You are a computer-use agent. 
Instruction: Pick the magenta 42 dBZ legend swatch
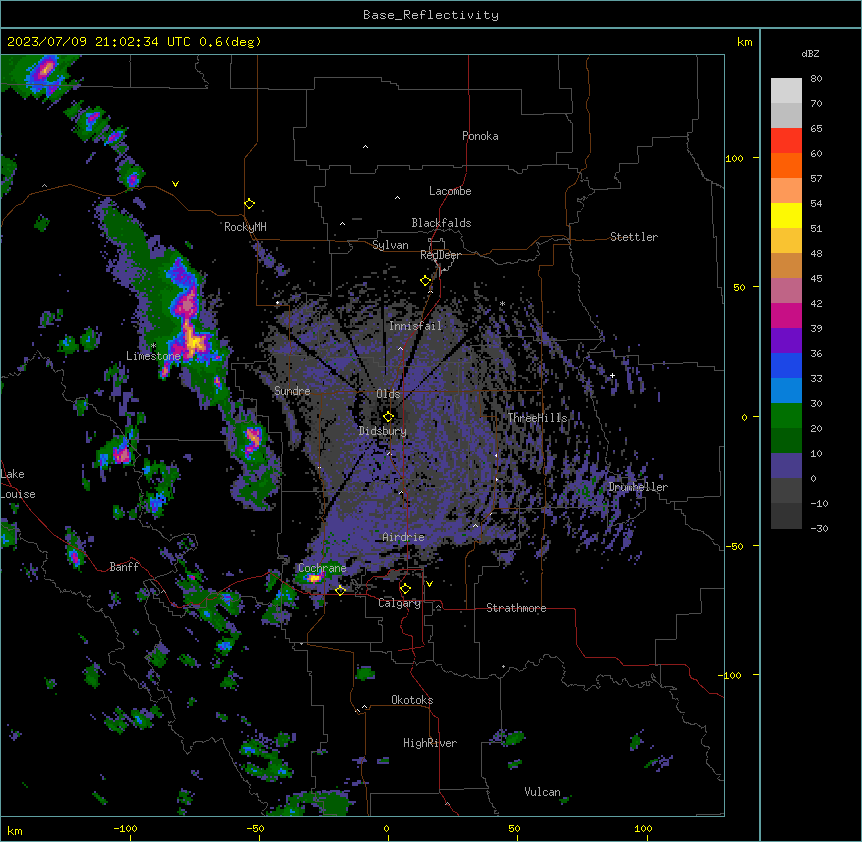786,315
